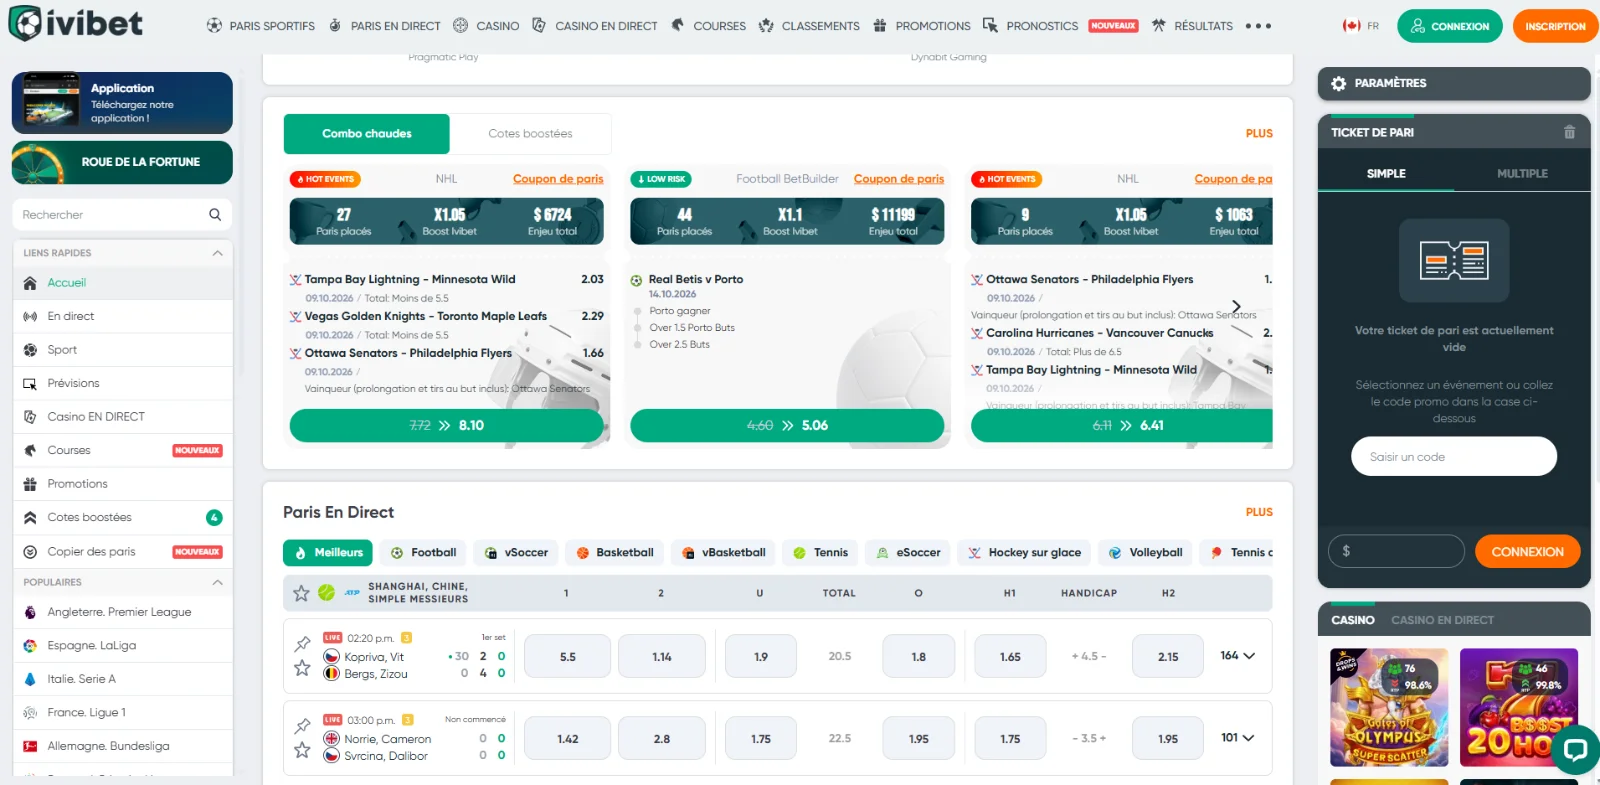Click the next arrow on combo carousel
The width and height of the screenshot is (1600, 785).
pos(1236,306)
